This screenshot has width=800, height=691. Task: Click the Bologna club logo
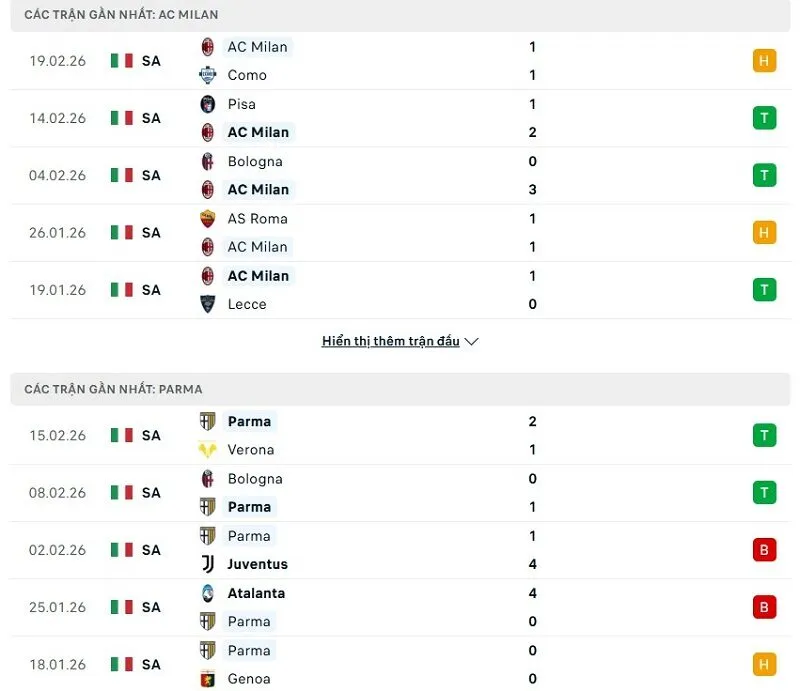[210, 161]
